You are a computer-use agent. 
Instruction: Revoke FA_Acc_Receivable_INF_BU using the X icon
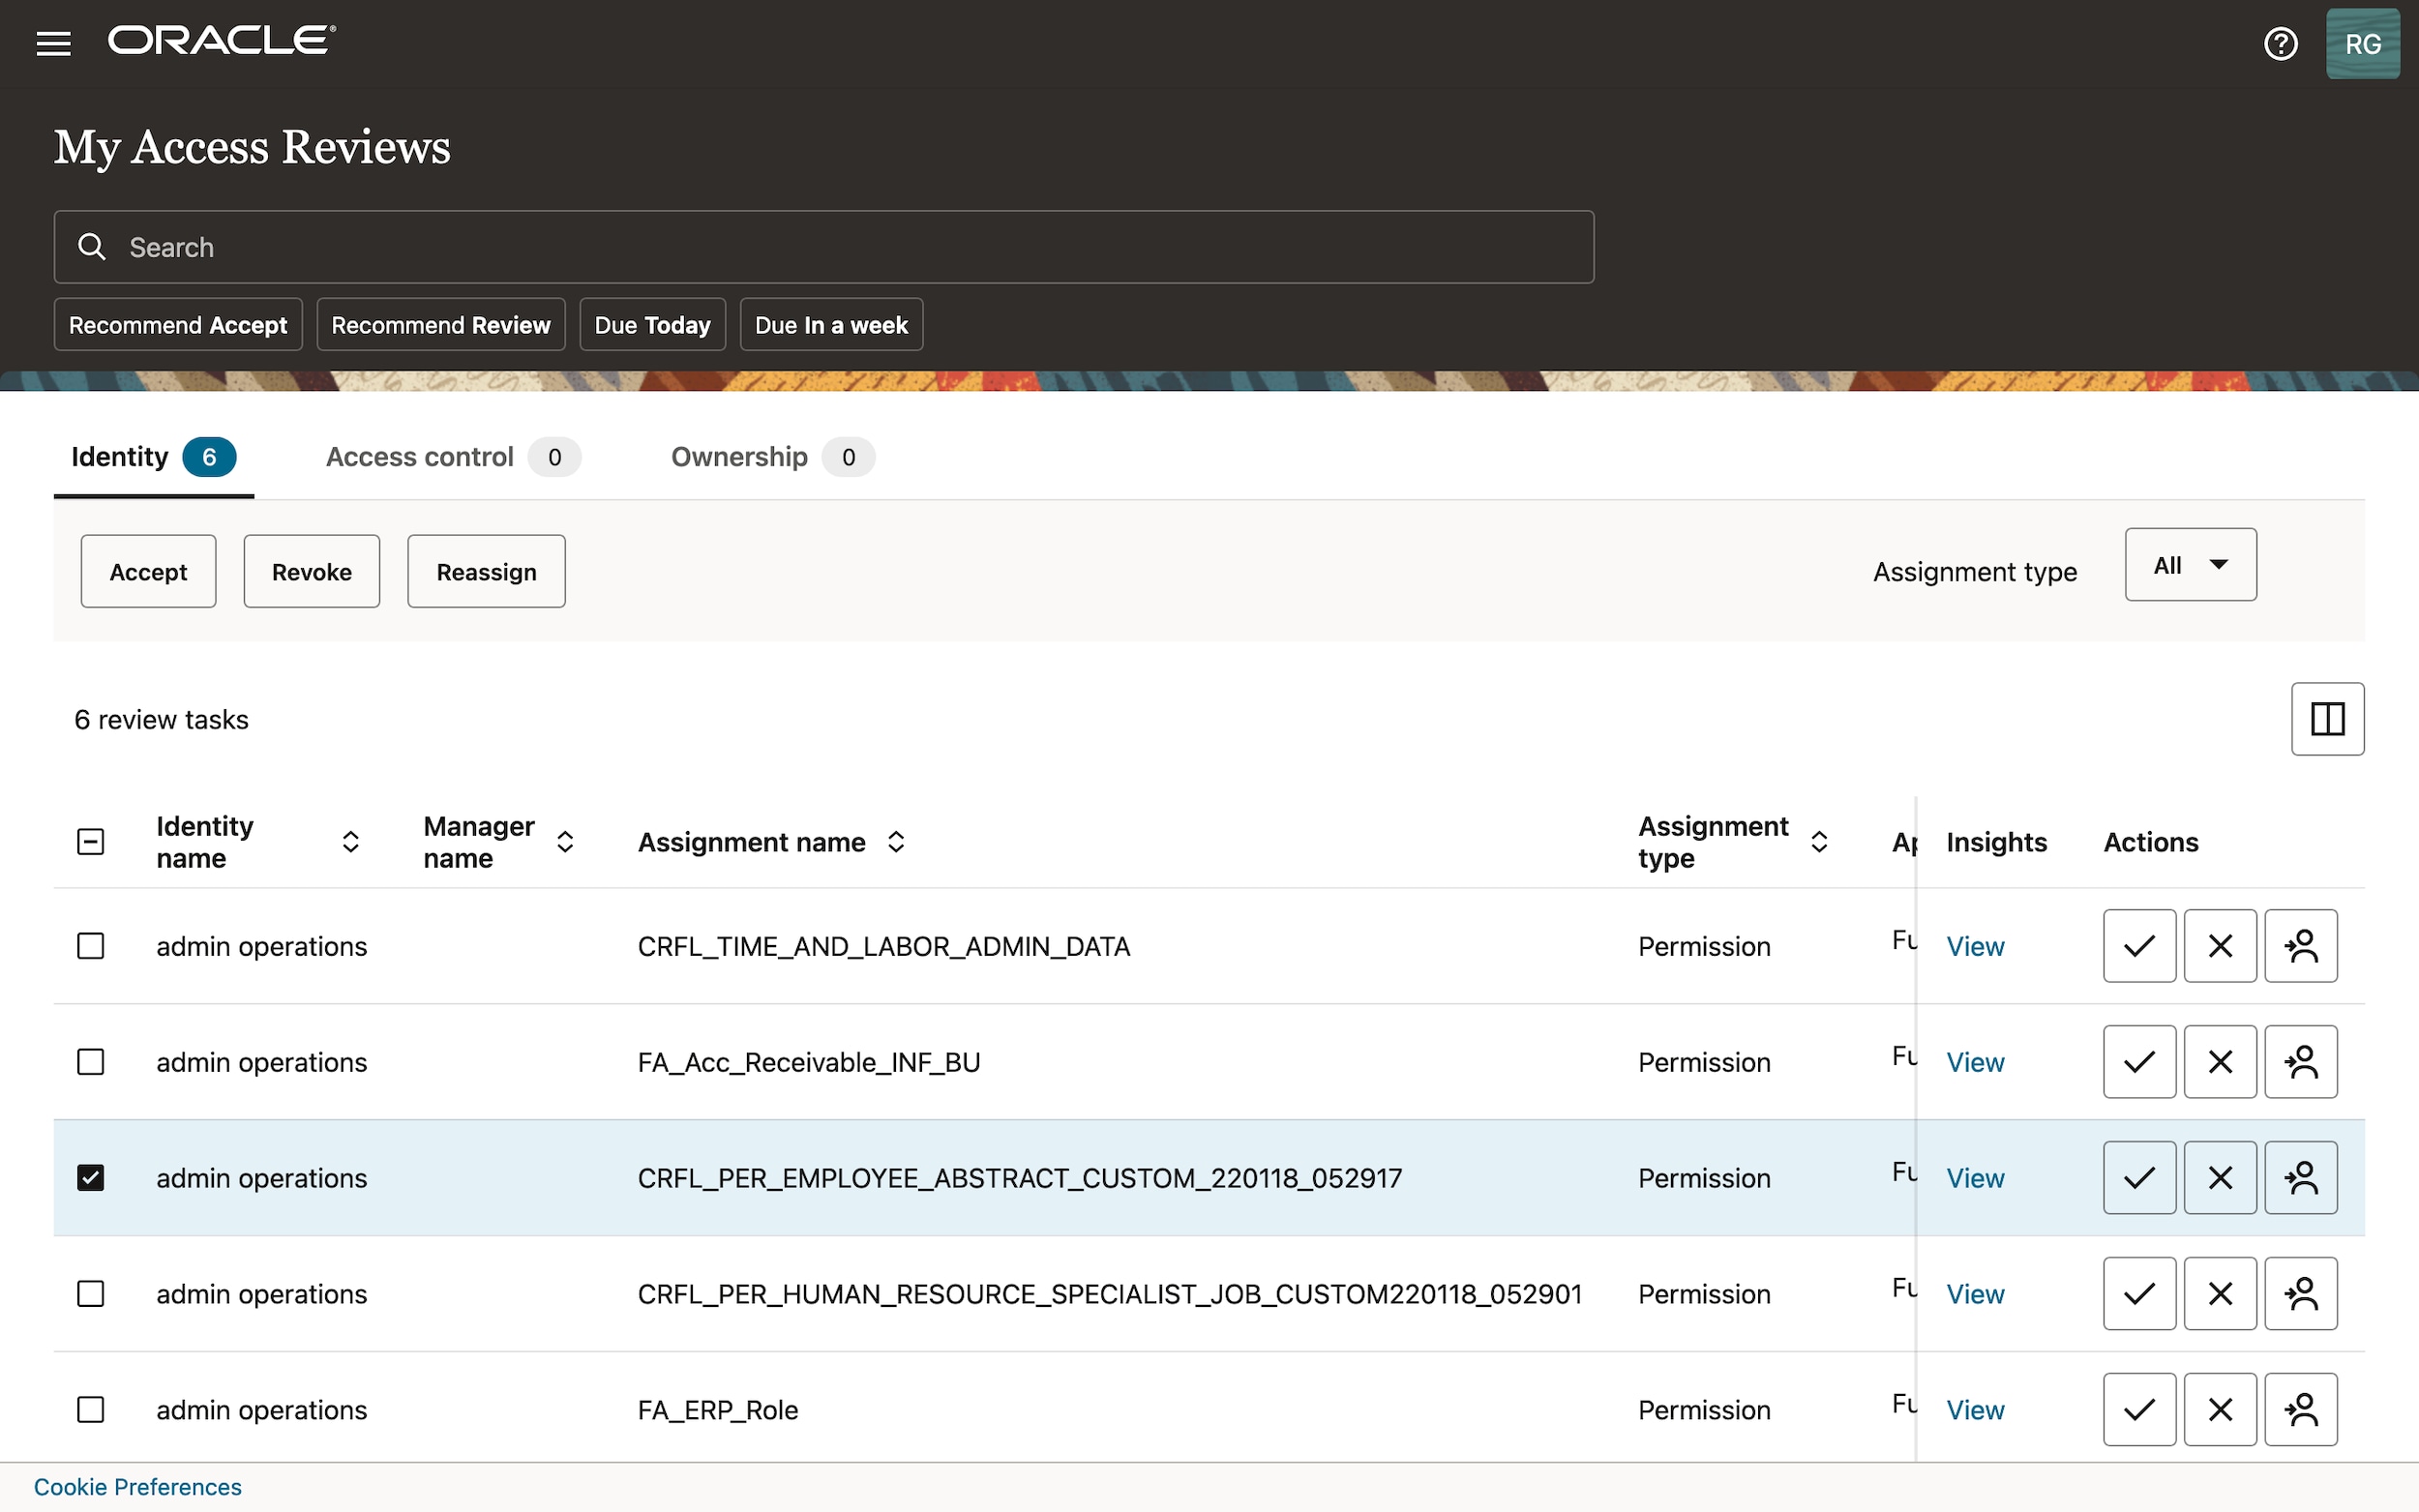[2219, 1061]
